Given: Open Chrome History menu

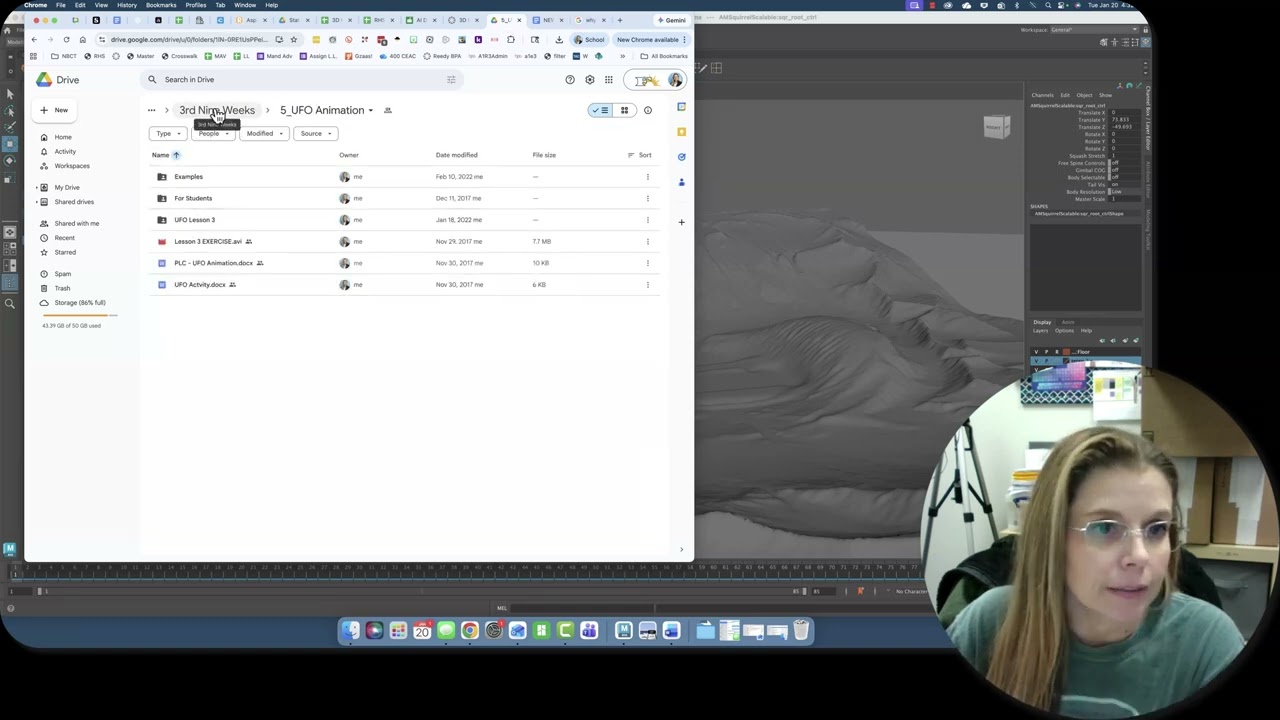Looking at the screenshot, I should click(x=127, y=5).
